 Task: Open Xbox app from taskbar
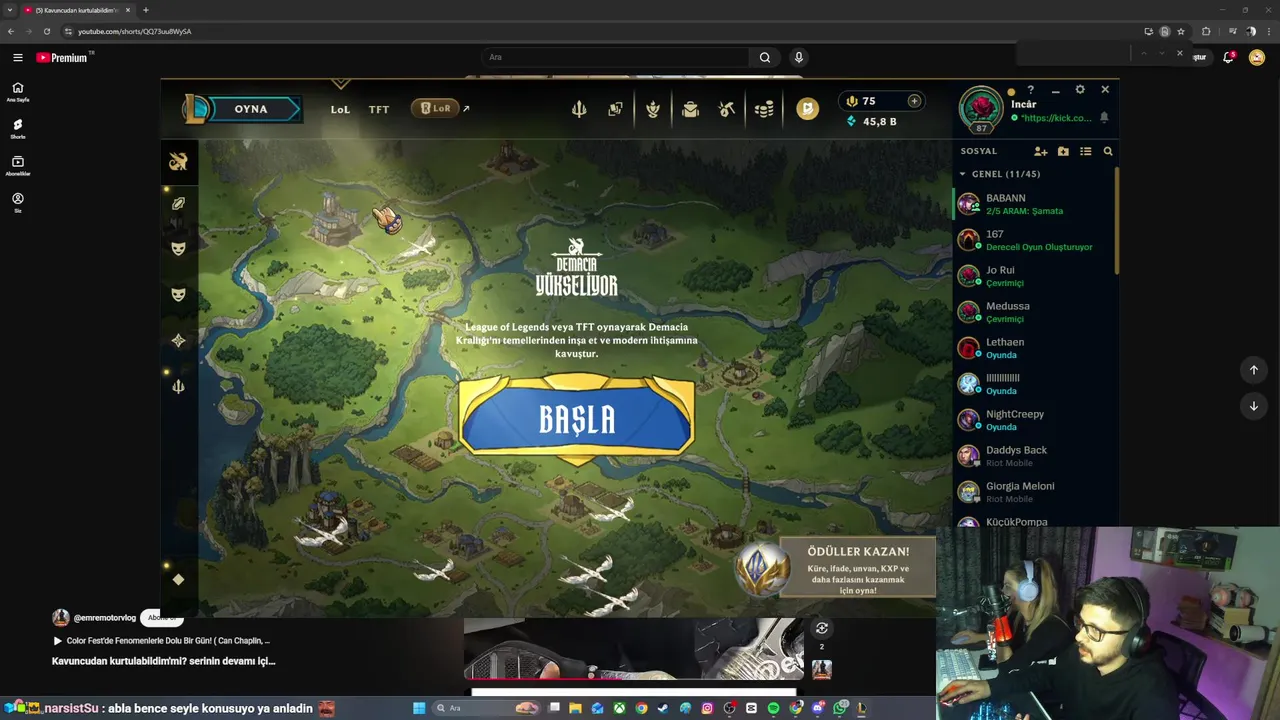click(619, 708)
